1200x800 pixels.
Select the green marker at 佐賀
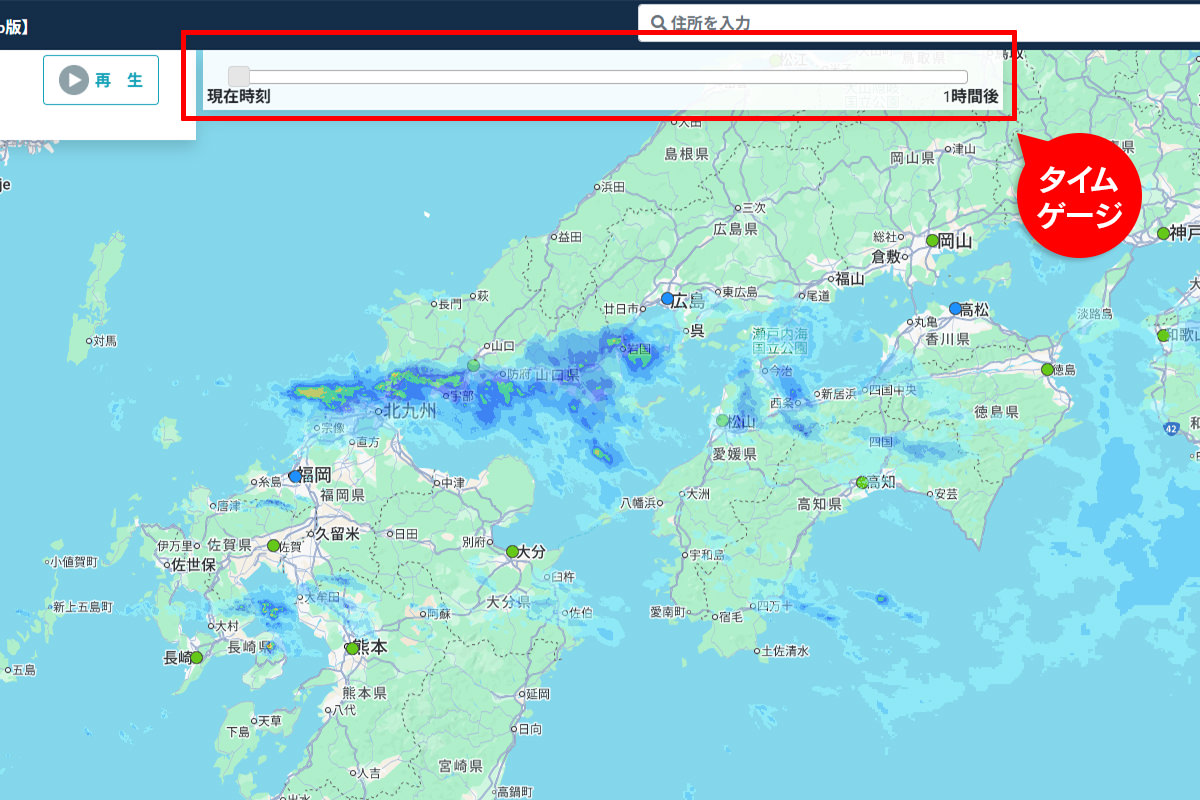273,546
